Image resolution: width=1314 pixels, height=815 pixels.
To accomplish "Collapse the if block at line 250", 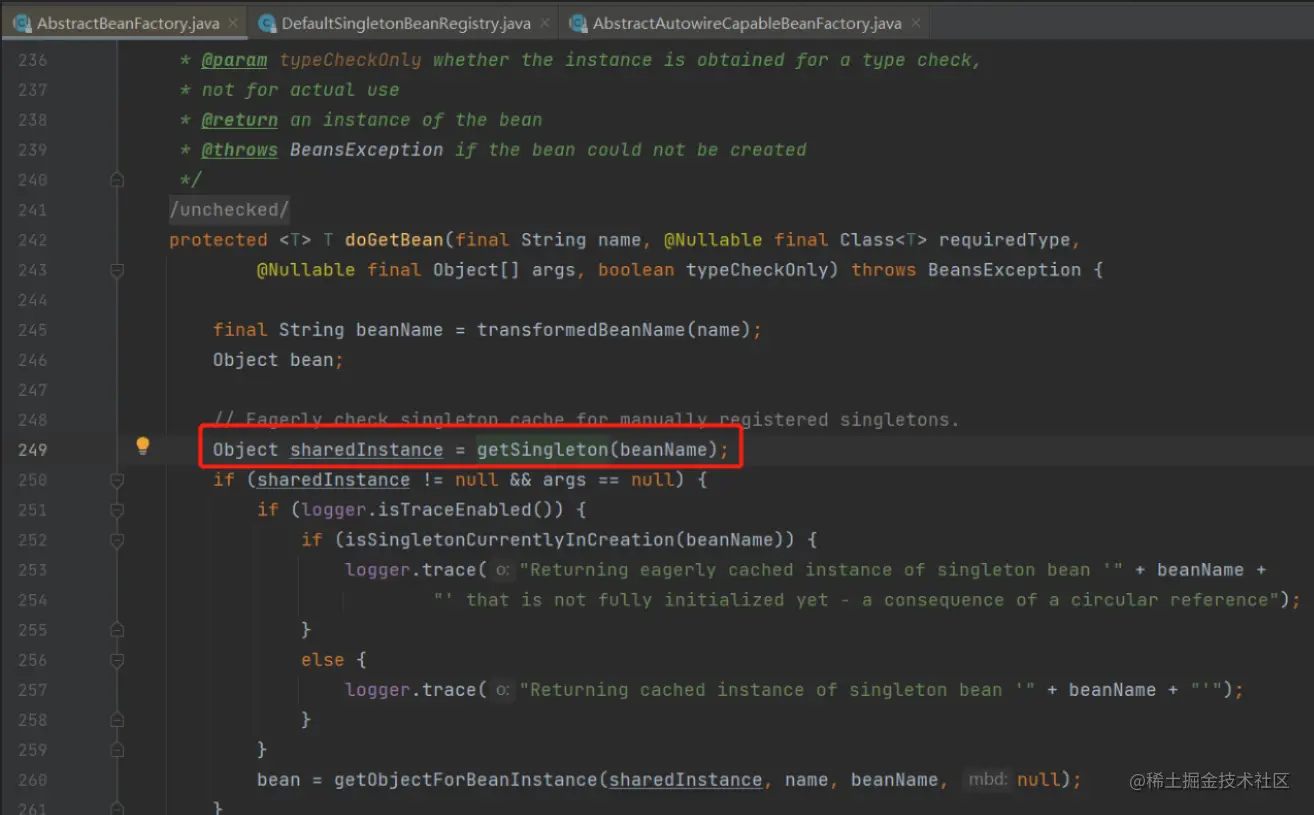I will (x=117, y=480).
